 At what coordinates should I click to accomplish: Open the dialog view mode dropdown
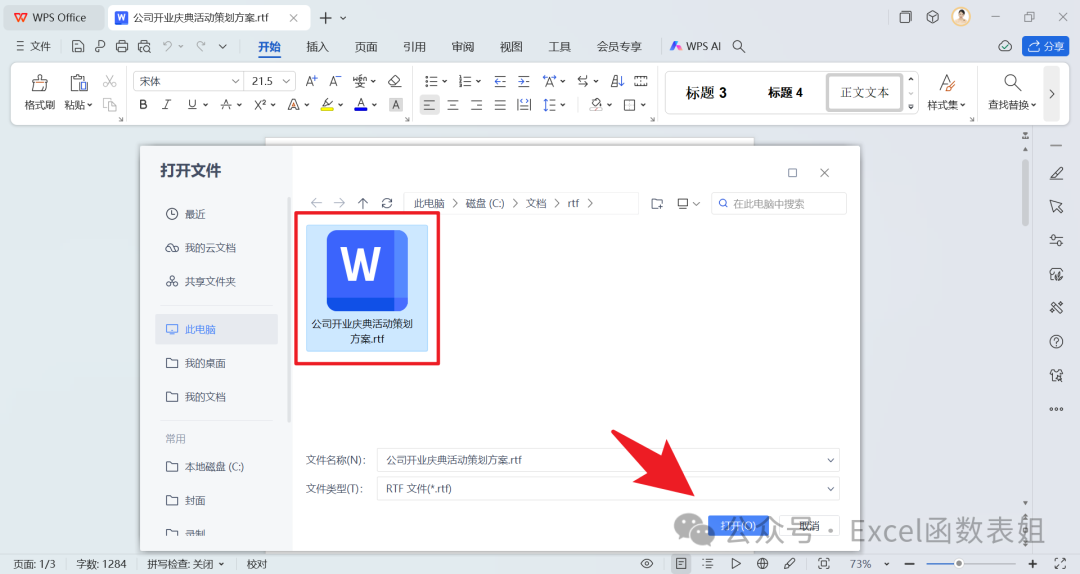tap(688, 204)
